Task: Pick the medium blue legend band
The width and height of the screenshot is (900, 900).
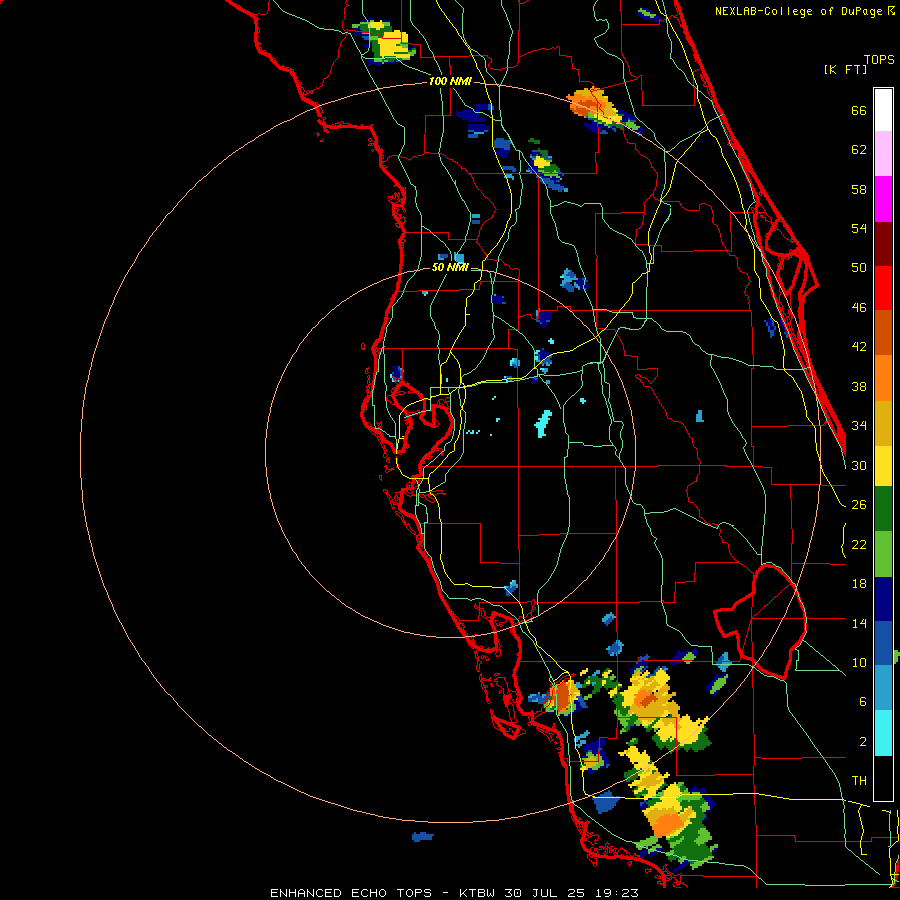Action: [883, 643]
